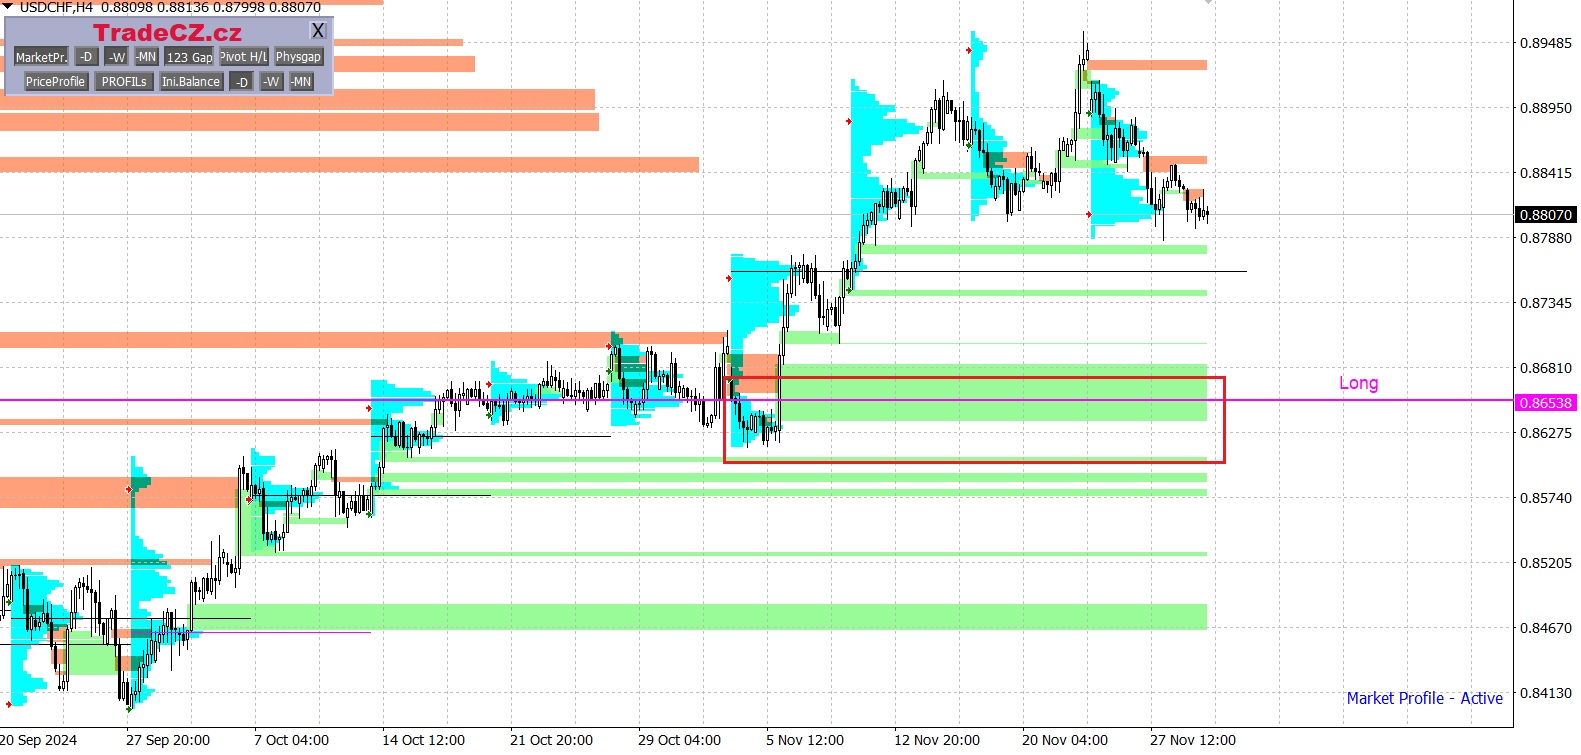Close the TradeCZ.cz panel with X

pyautogui.click(x=318, y=31)
